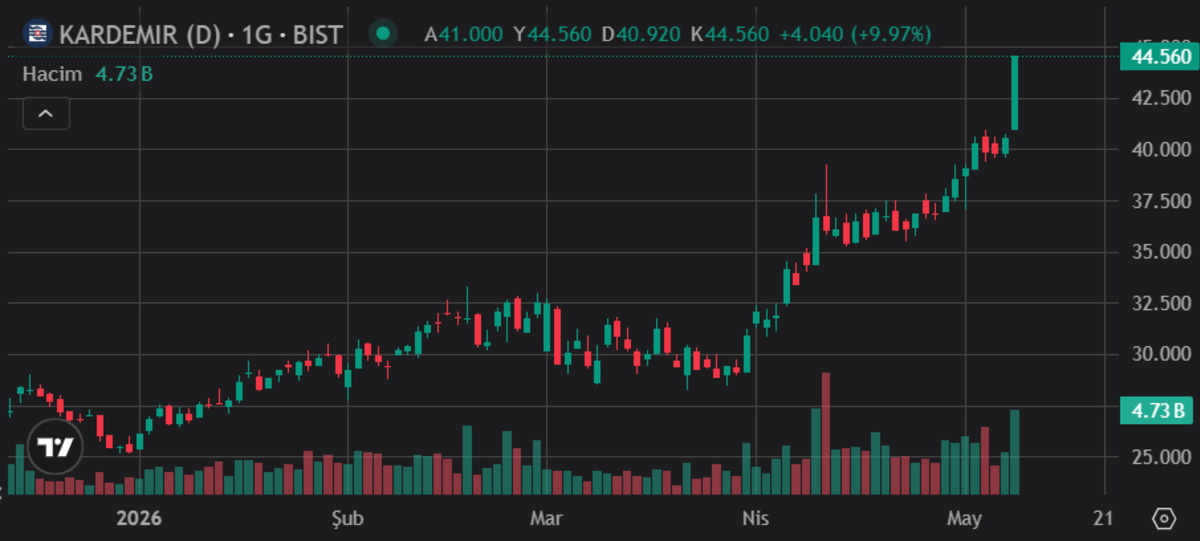Click the latest tall green candlestick
Screen dimensions: 1200x541
pos(1015,93)
